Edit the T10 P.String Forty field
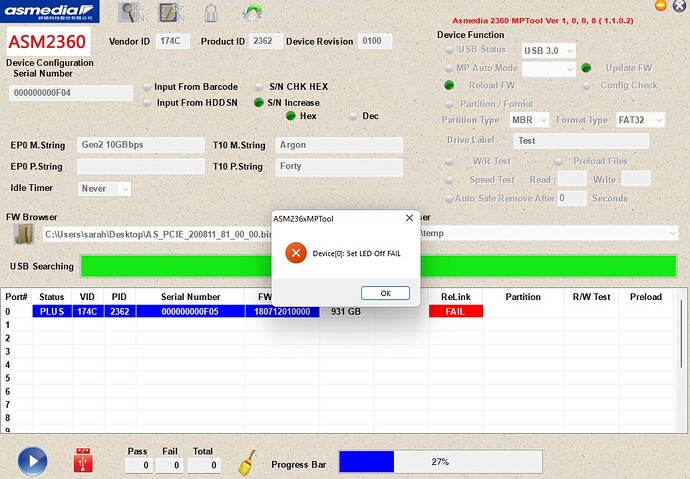690x479 pixels. tap(339, 167)
